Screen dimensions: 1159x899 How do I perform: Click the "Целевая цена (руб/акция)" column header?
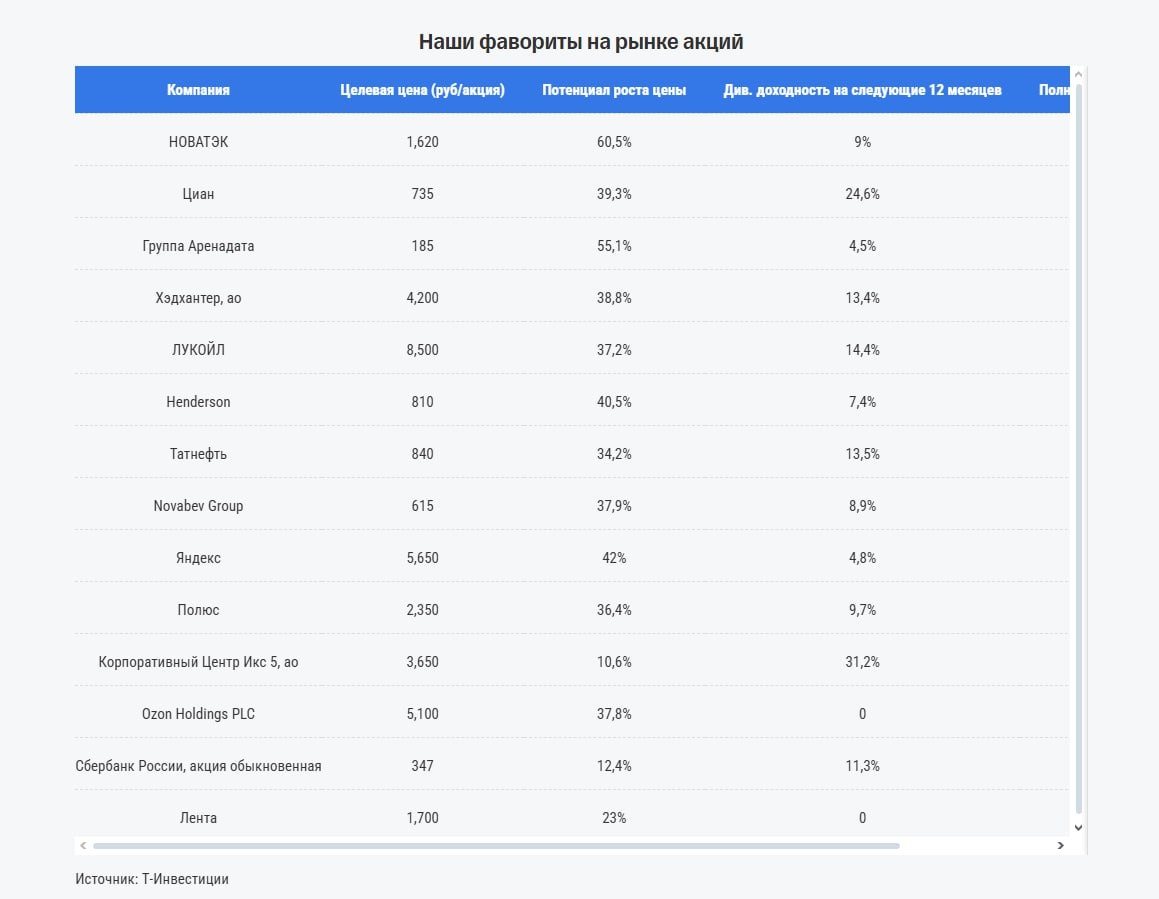coord(422,90)
